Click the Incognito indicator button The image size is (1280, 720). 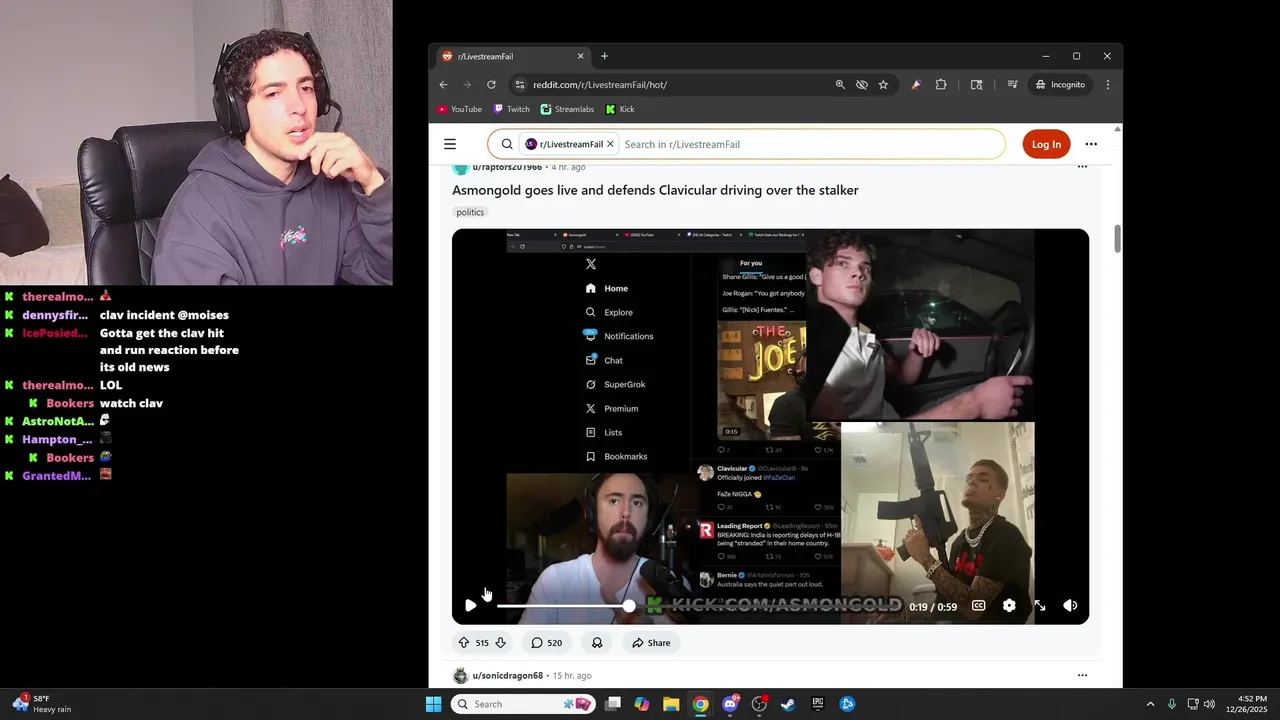1061,85
